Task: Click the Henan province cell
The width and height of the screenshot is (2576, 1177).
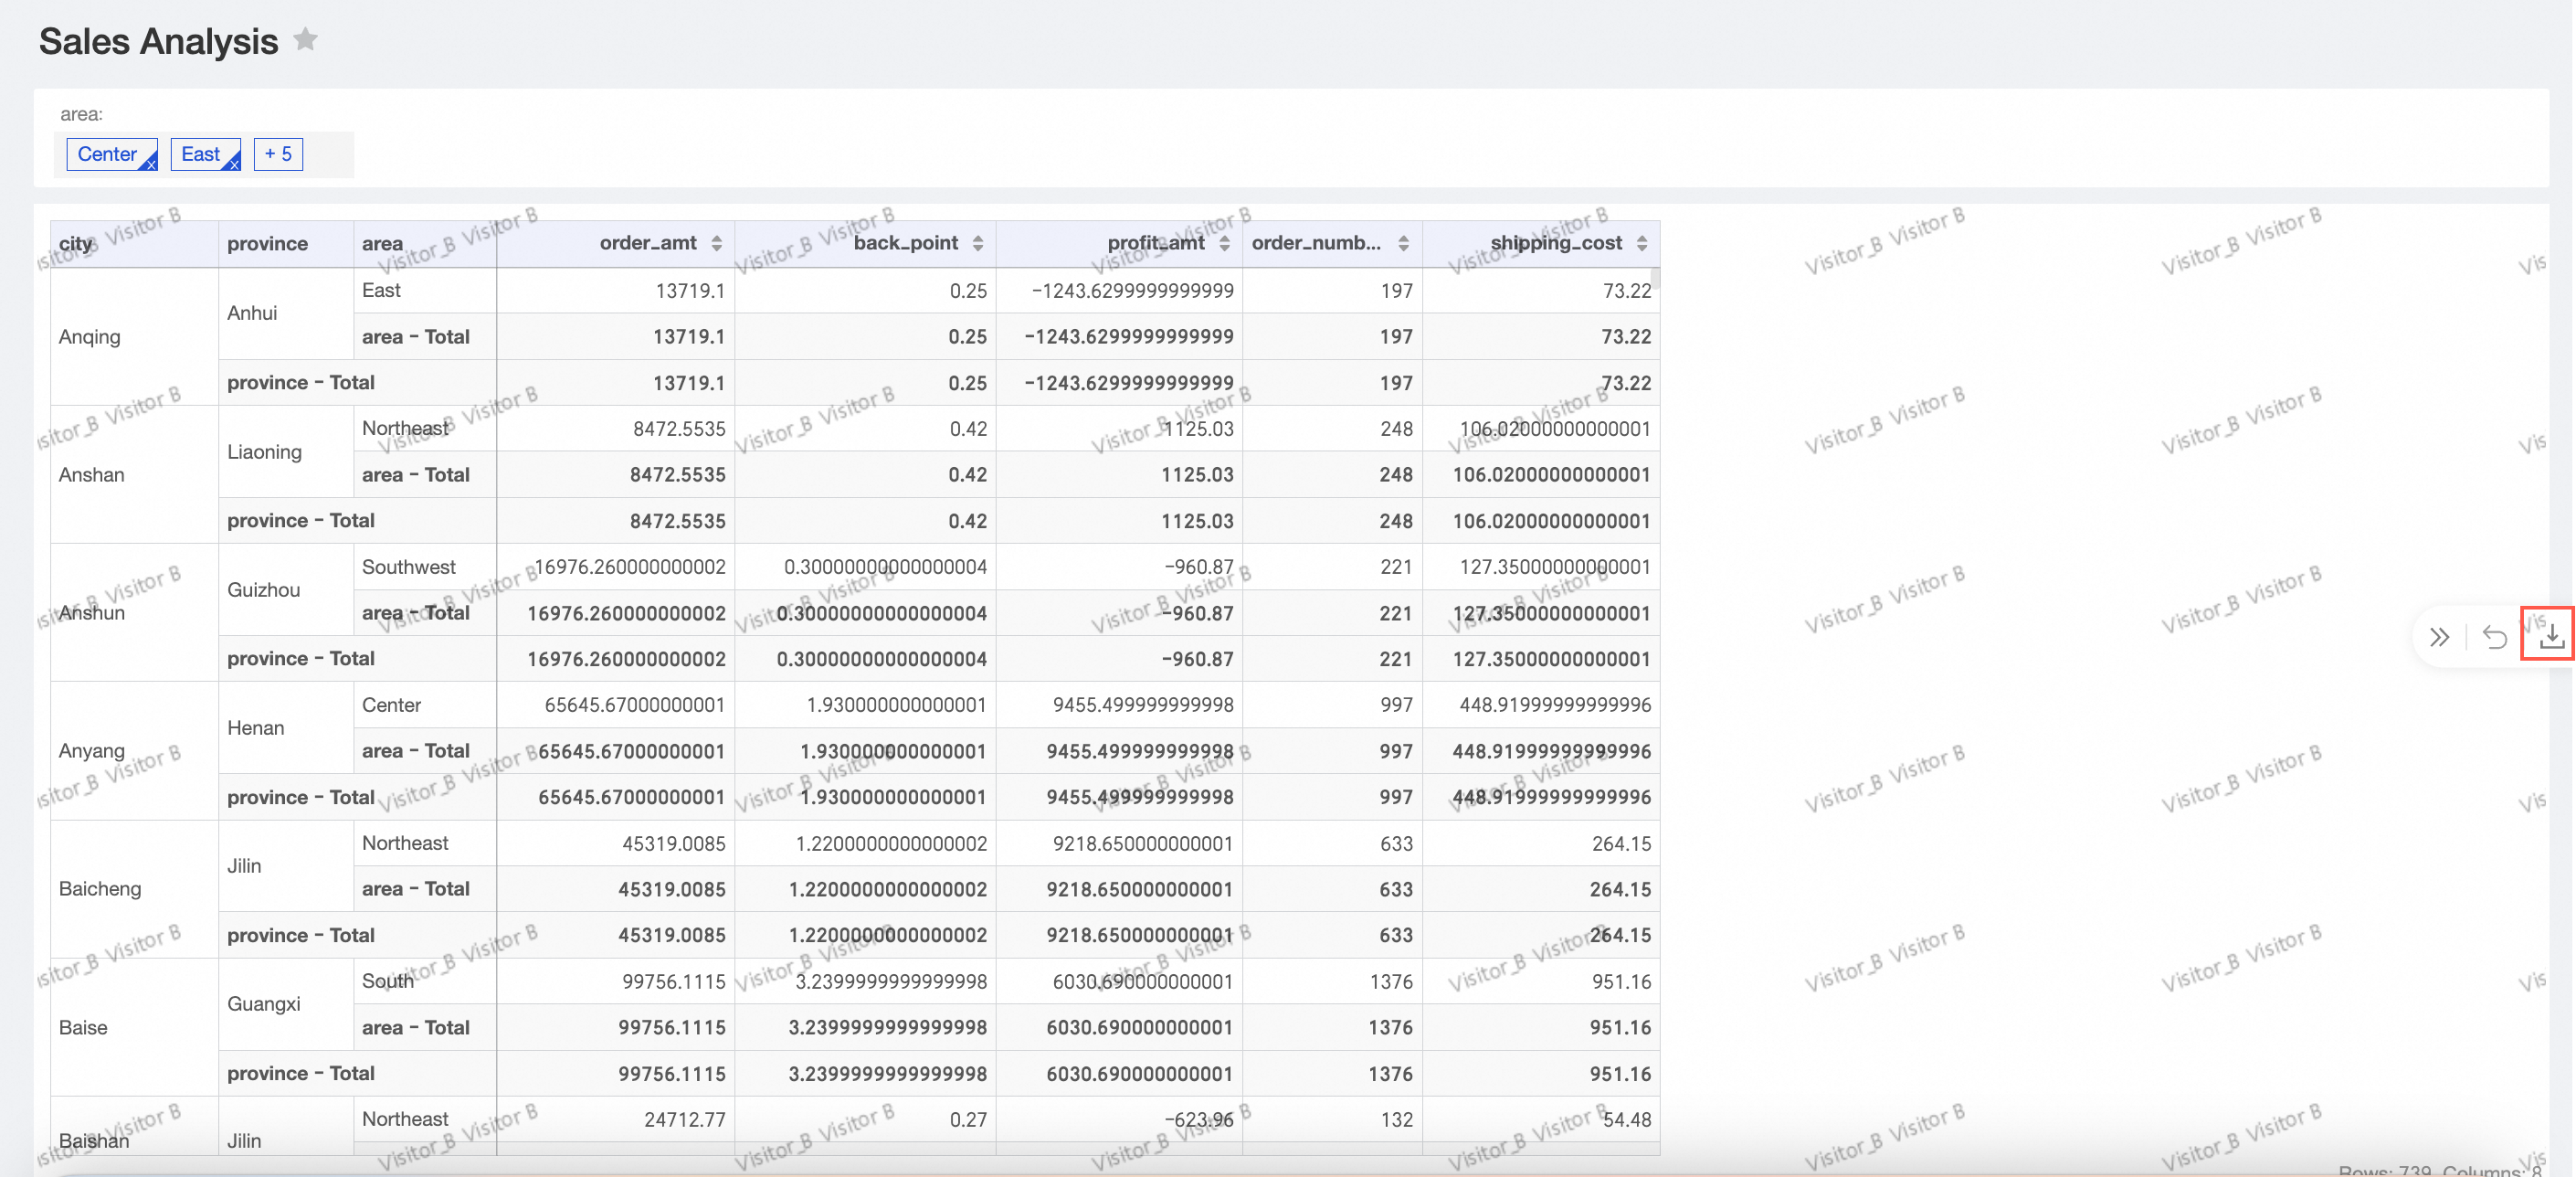Action: [255, 727]
